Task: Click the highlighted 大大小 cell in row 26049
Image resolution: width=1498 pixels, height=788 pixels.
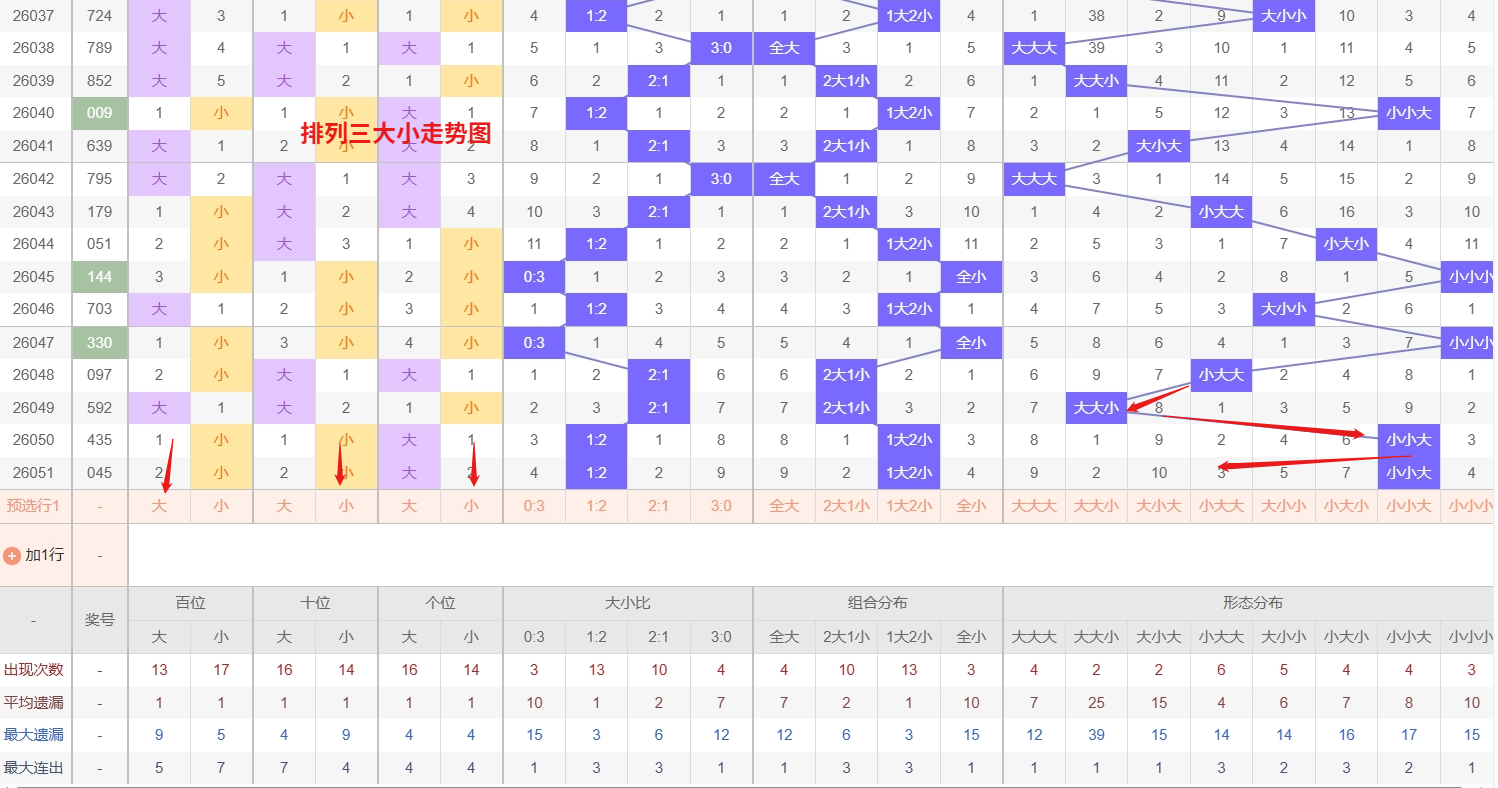Action: coord(1096,408)
